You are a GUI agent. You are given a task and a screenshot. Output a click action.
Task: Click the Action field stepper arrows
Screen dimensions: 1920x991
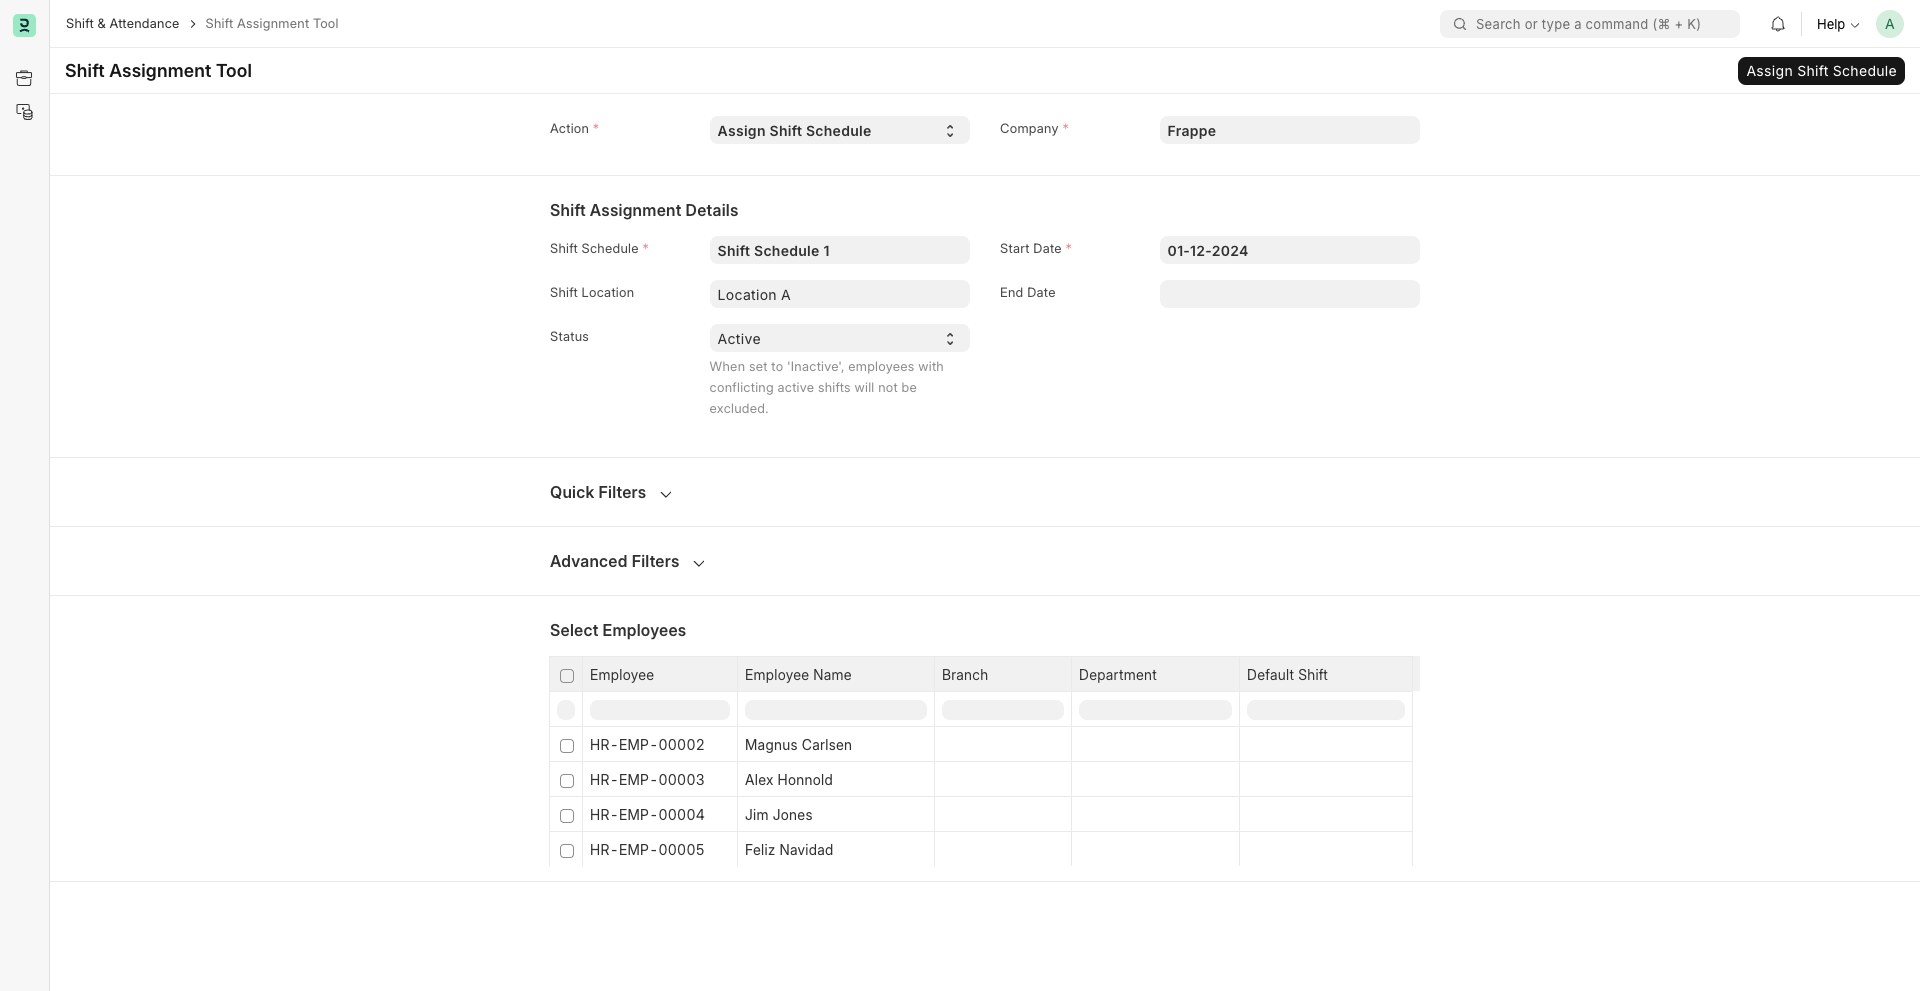pos(949,130)
